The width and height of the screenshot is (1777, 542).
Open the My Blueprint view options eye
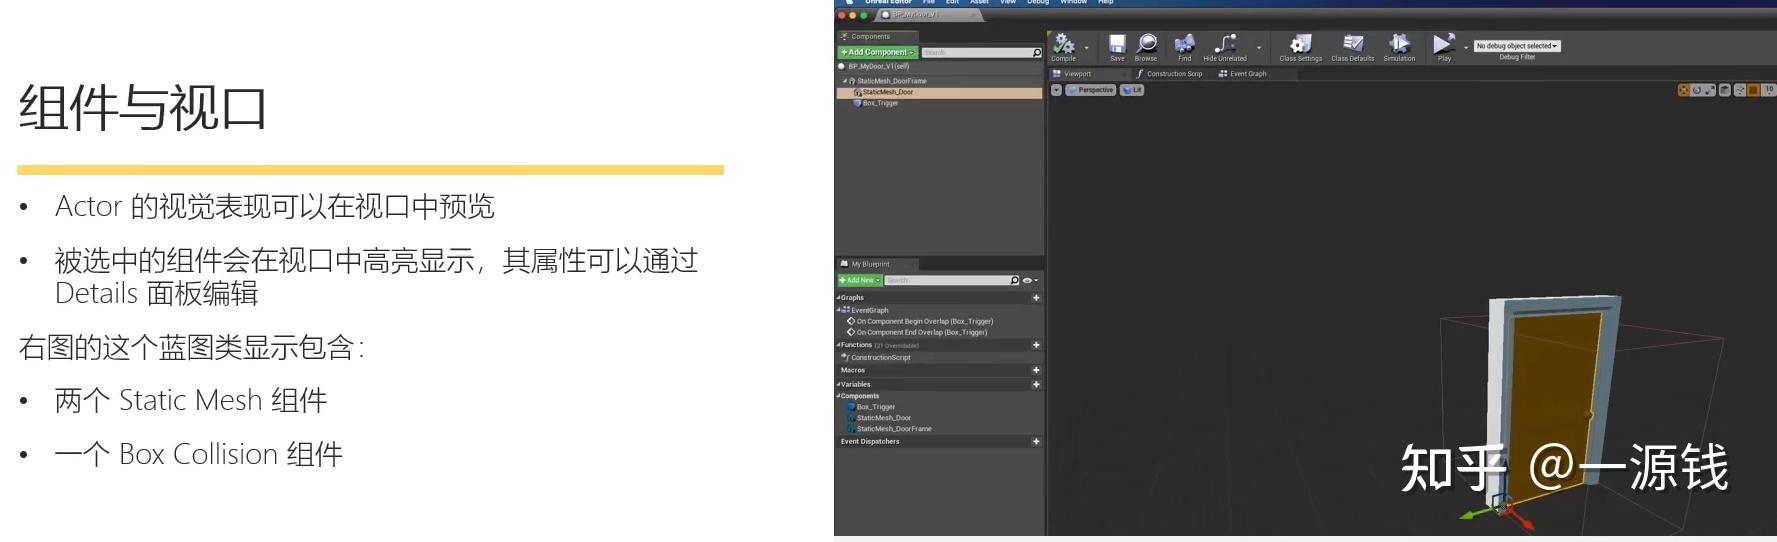point(1029,280)
